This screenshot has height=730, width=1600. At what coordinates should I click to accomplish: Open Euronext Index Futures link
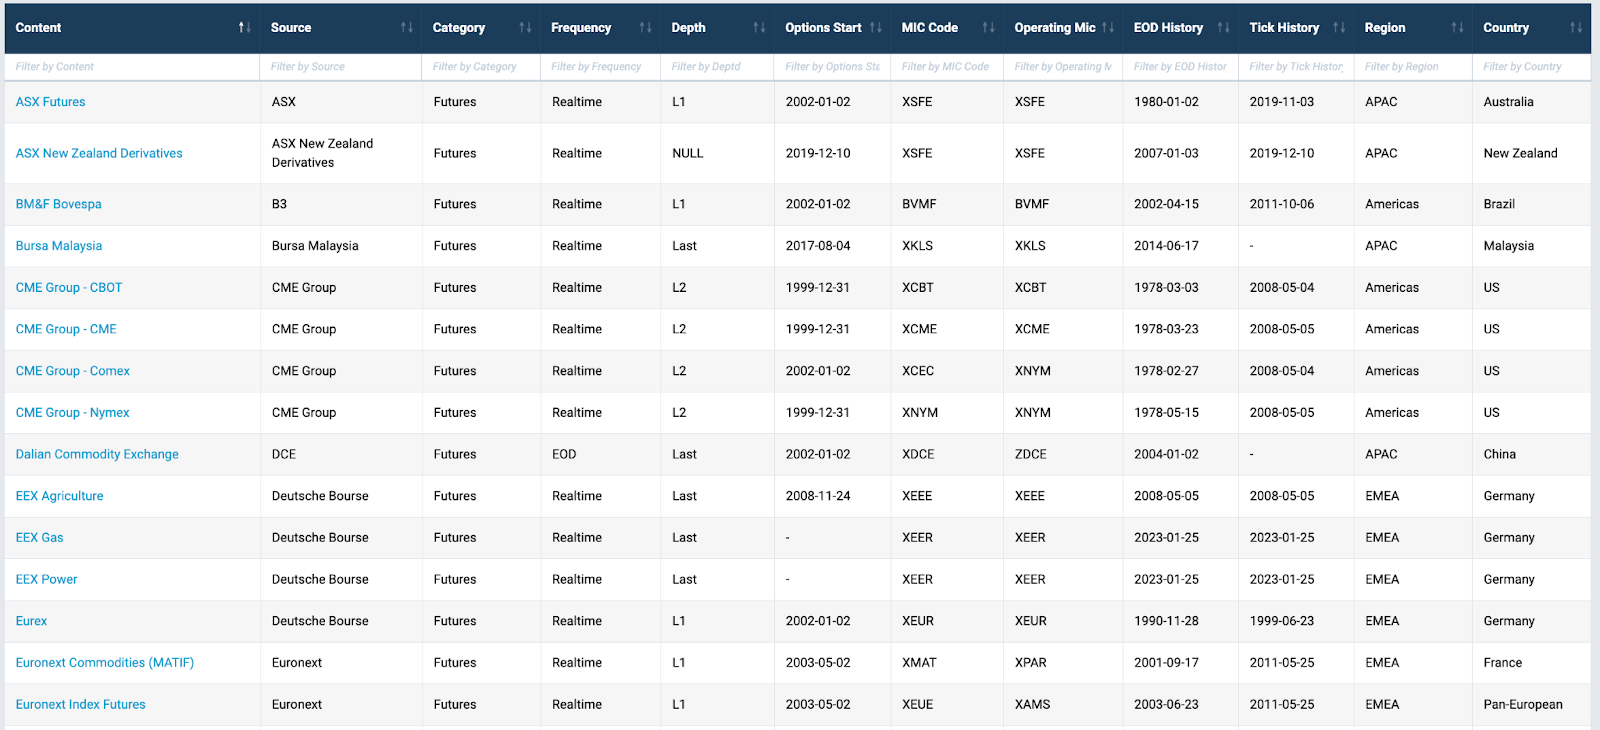coord(80,705)
